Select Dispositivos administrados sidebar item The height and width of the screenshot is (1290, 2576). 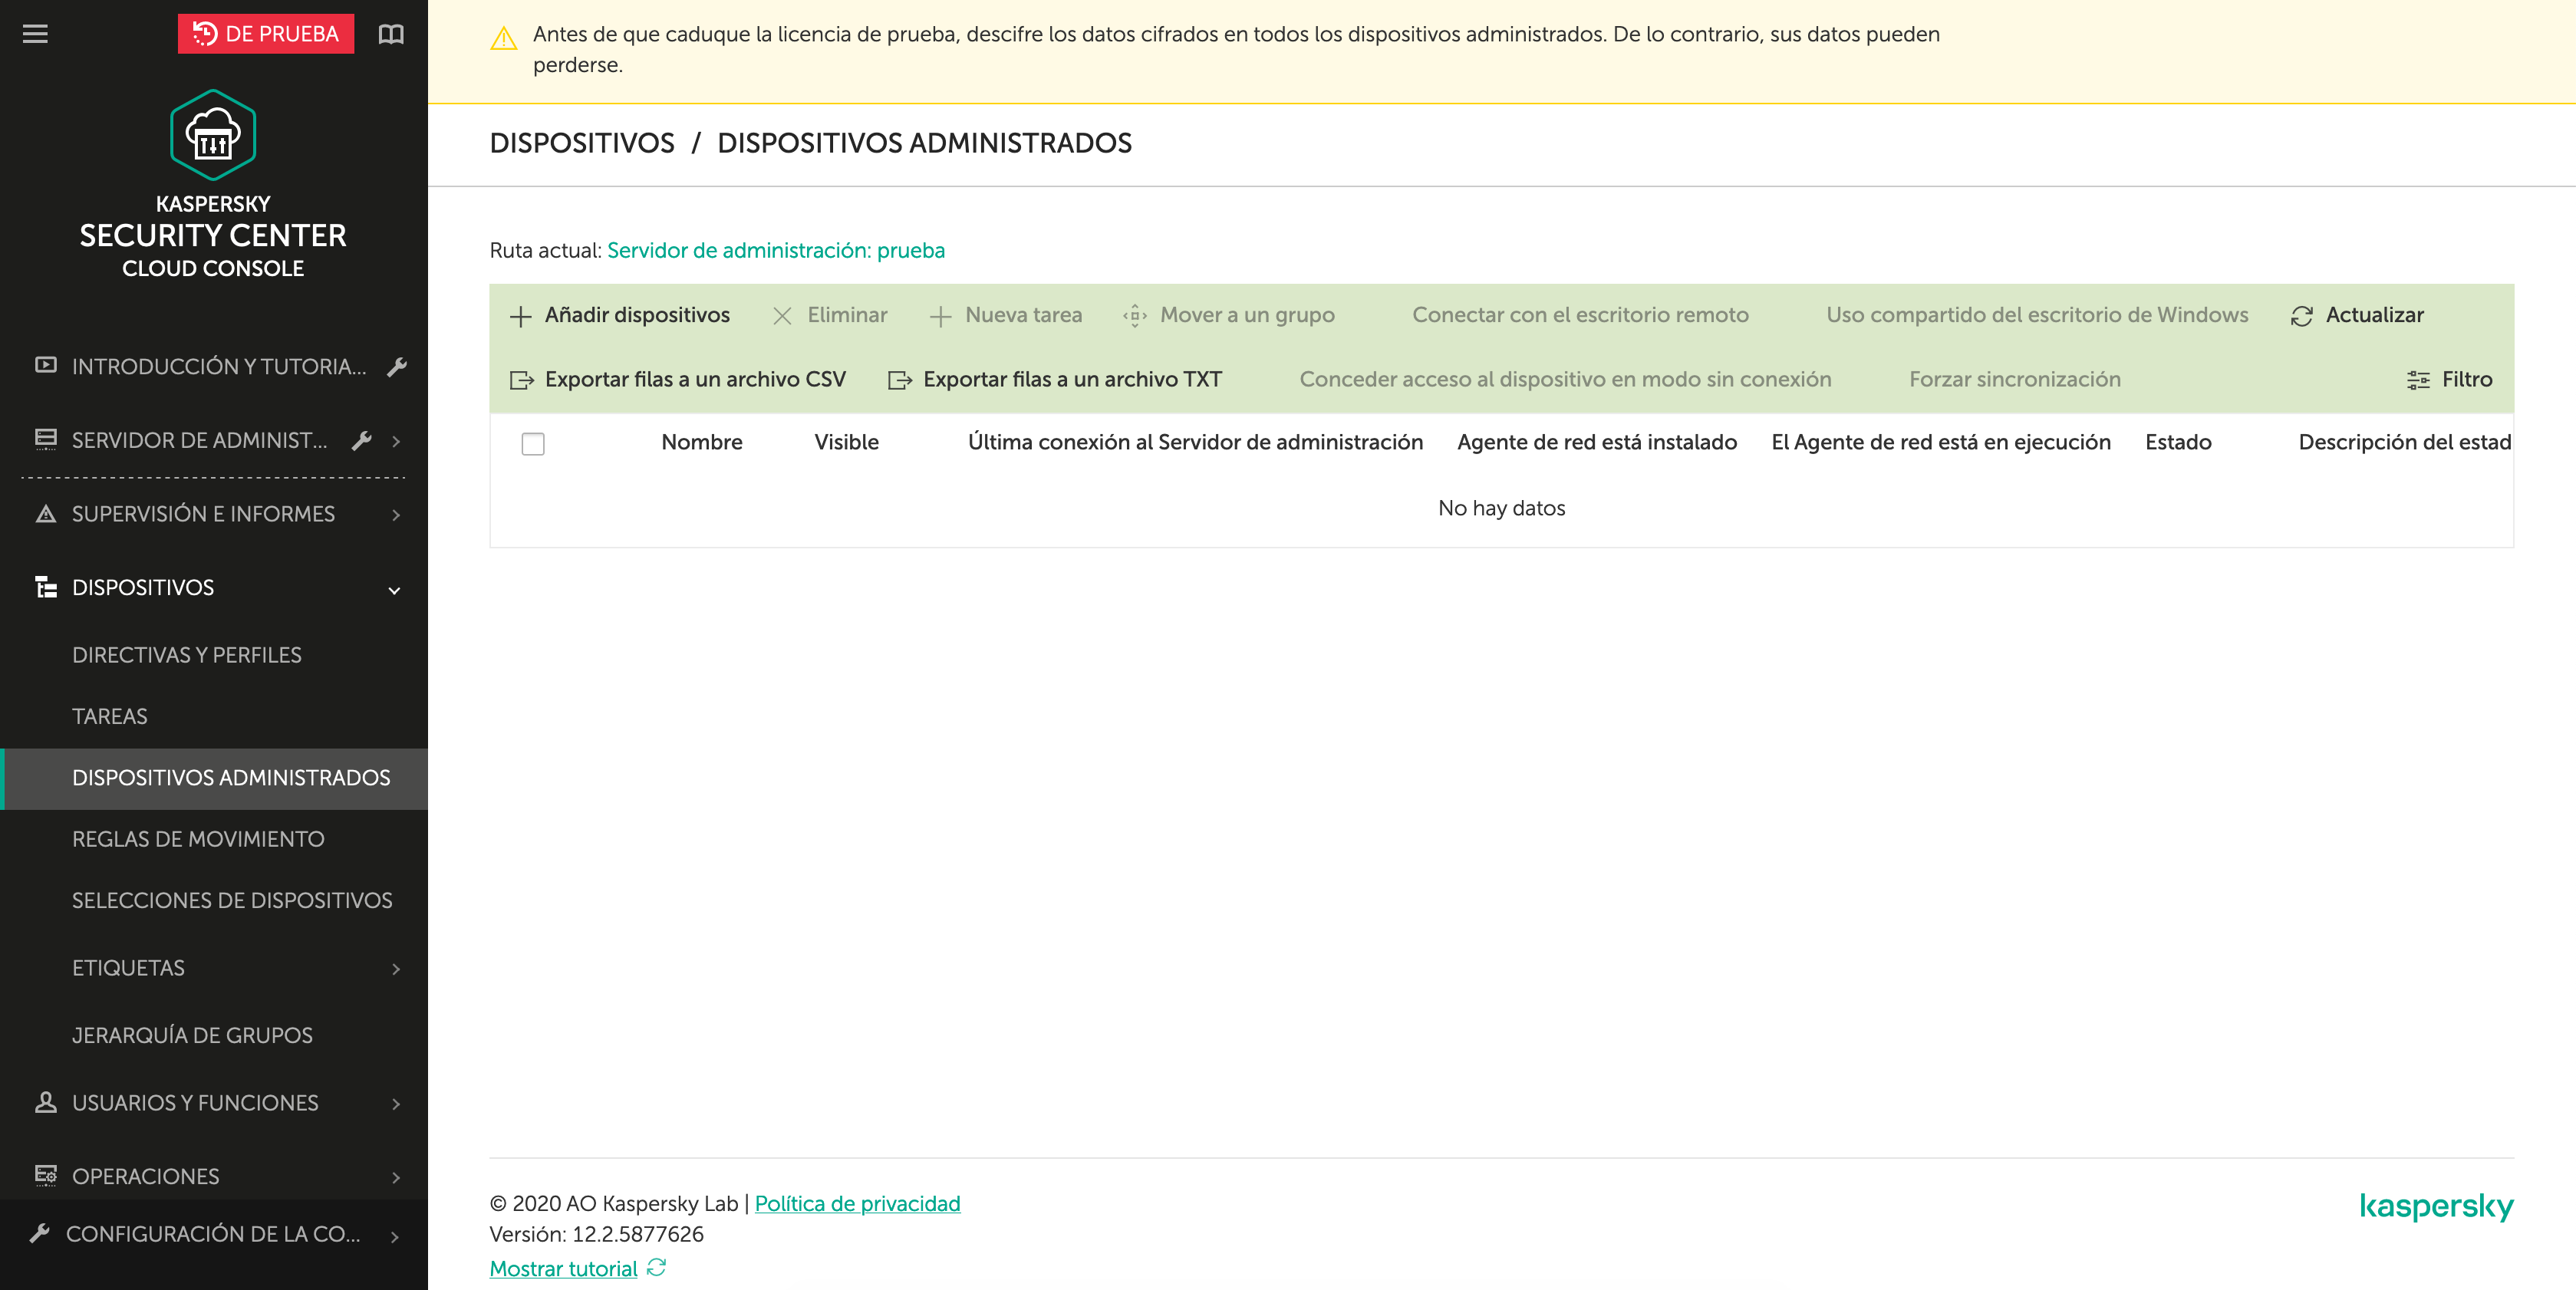point(214,778)
